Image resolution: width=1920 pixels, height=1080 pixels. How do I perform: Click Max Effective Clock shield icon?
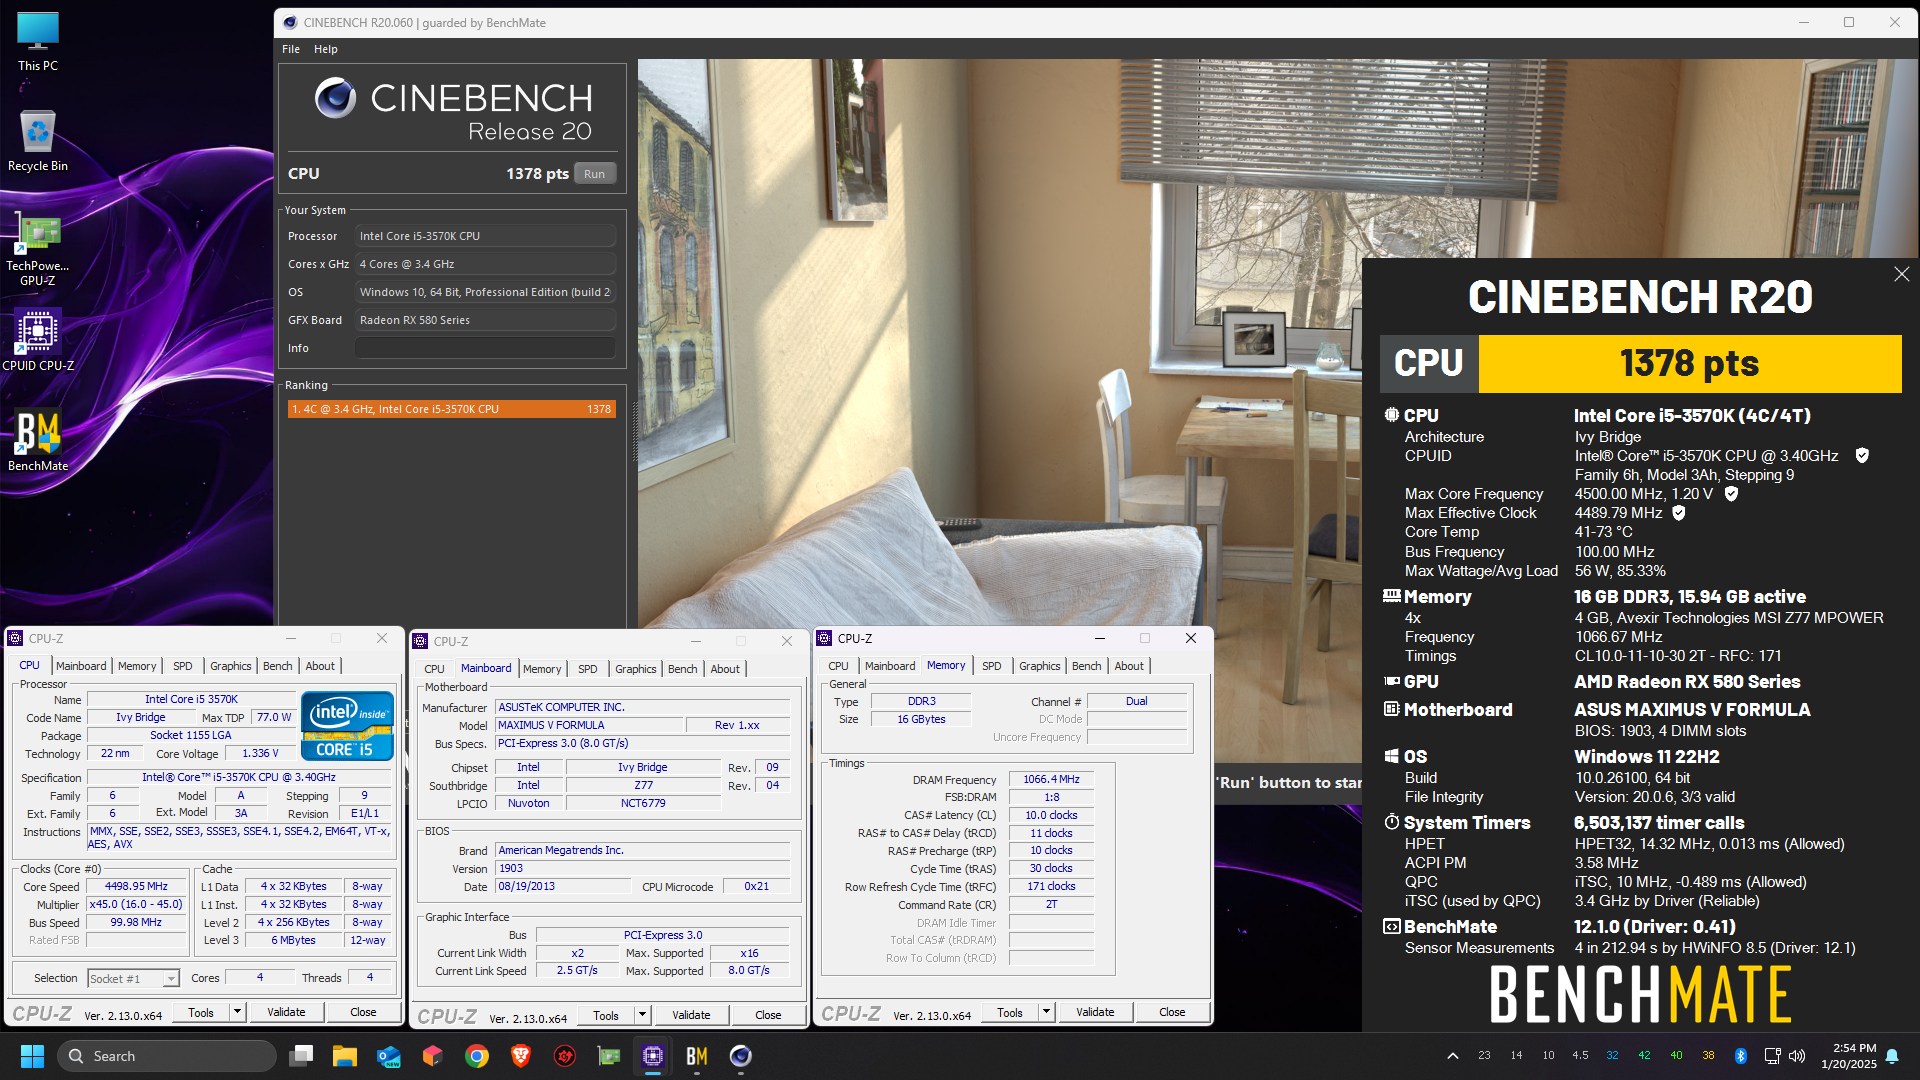tap(1679, 512)
